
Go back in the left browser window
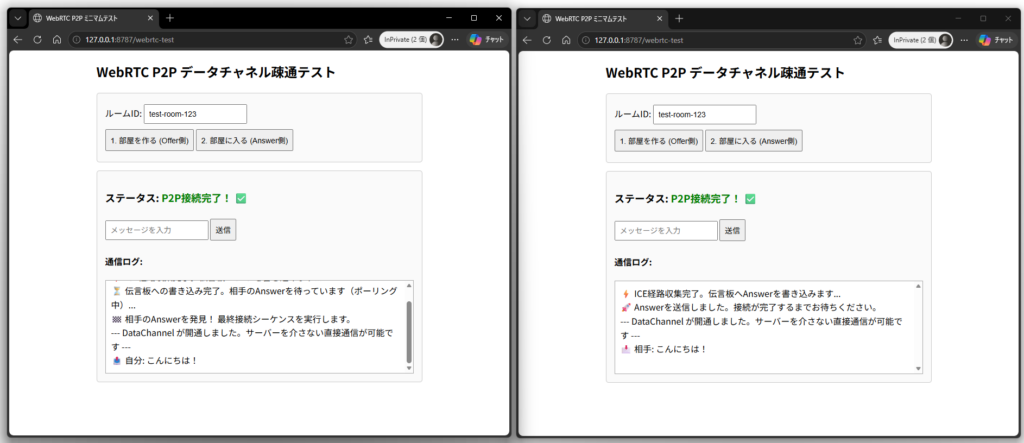pyautogui.click(x=18, y=40)
